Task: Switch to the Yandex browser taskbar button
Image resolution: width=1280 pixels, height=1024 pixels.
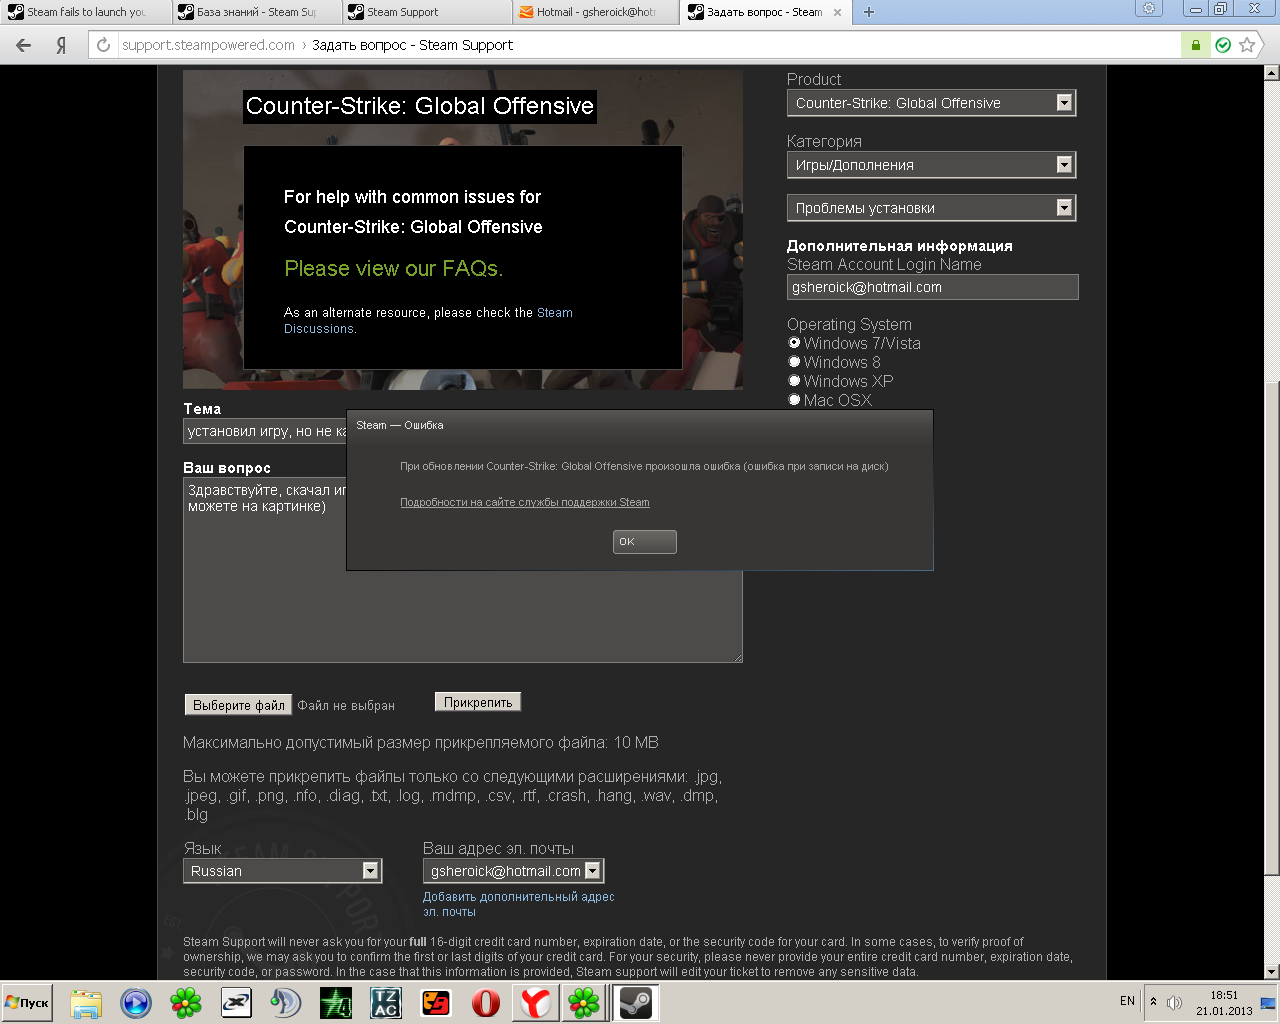Action: 536,1002
